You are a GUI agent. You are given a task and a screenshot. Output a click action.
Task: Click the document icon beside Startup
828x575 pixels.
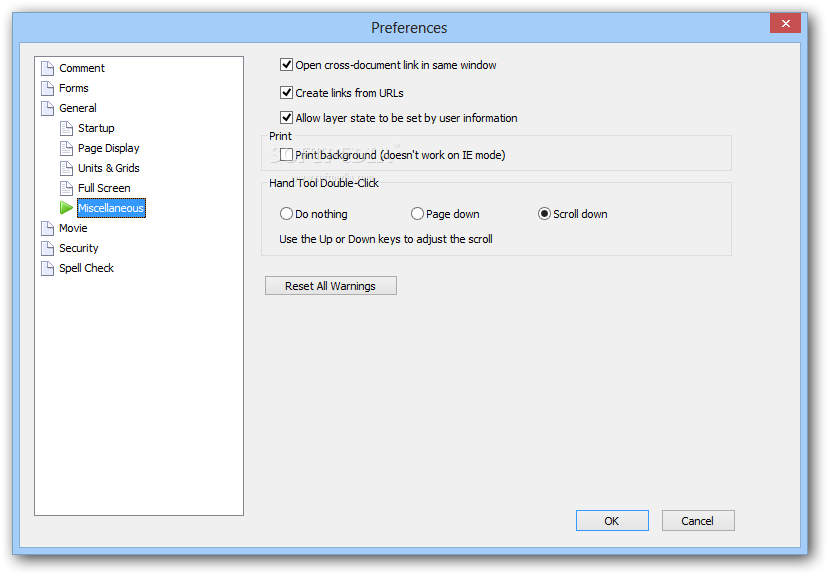click(67, 128)
